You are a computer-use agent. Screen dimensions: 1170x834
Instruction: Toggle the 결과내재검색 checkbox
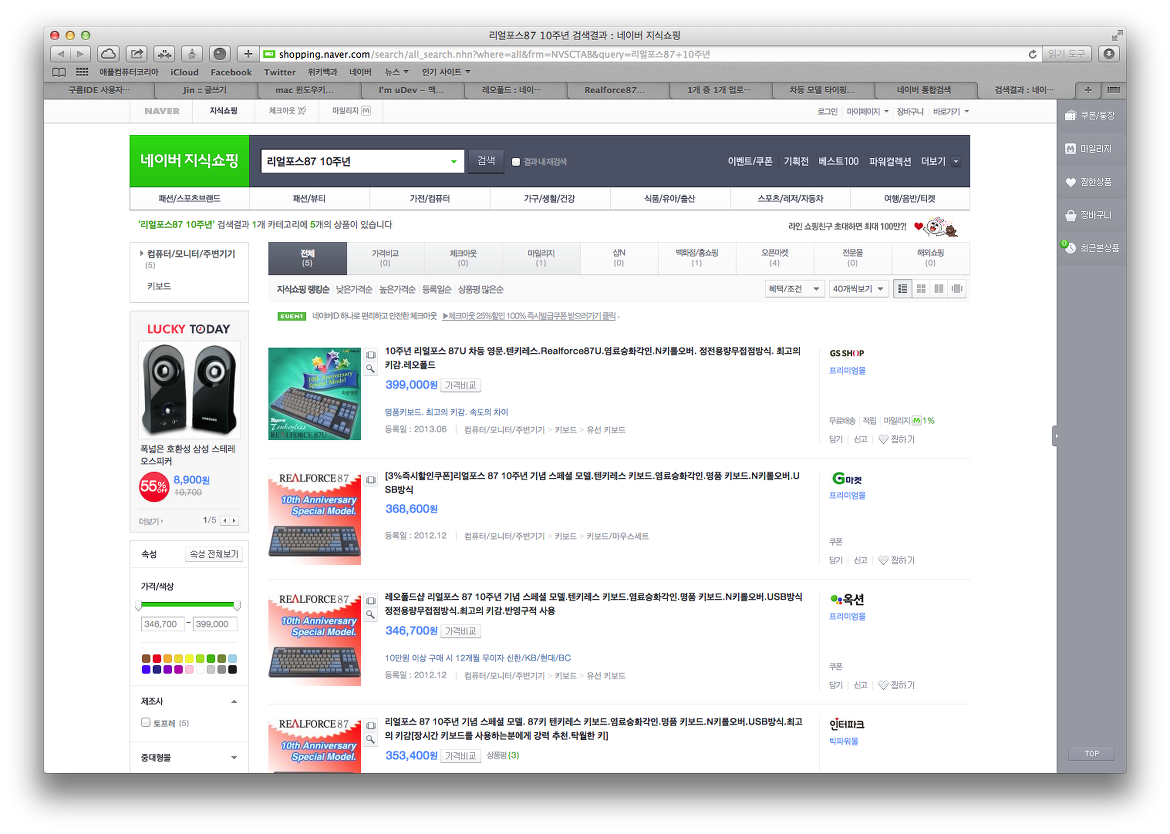click(x=516, y=162)
